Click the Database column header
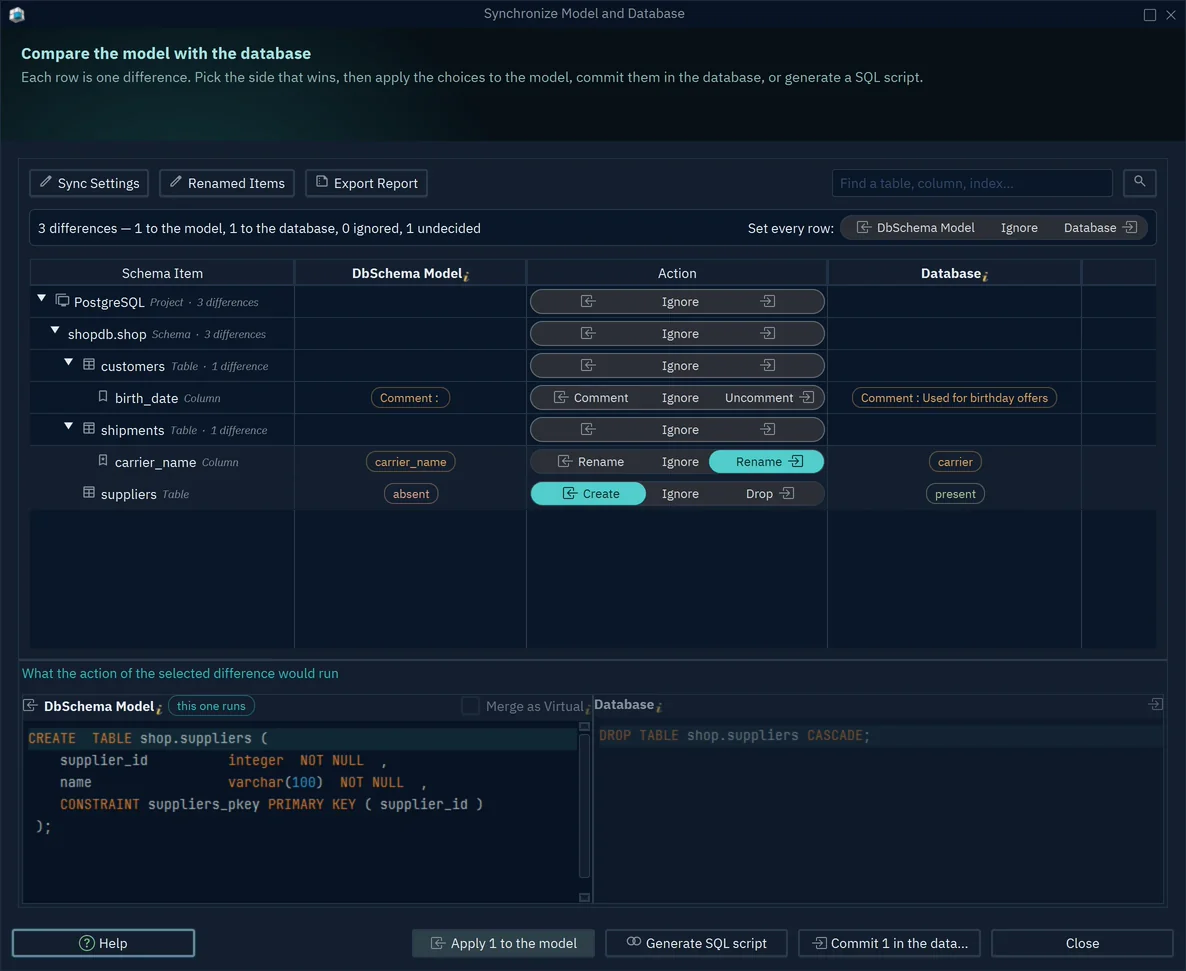1186x971 pixels. [x=954, y=273]
